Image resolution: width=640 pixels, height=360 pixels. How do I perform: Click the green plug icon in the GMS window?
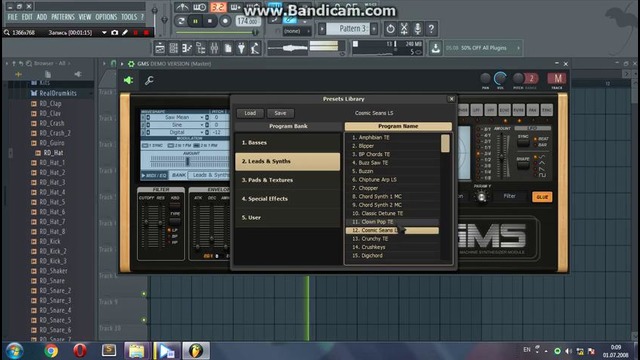pyautogui.click(x=129, y=80)
